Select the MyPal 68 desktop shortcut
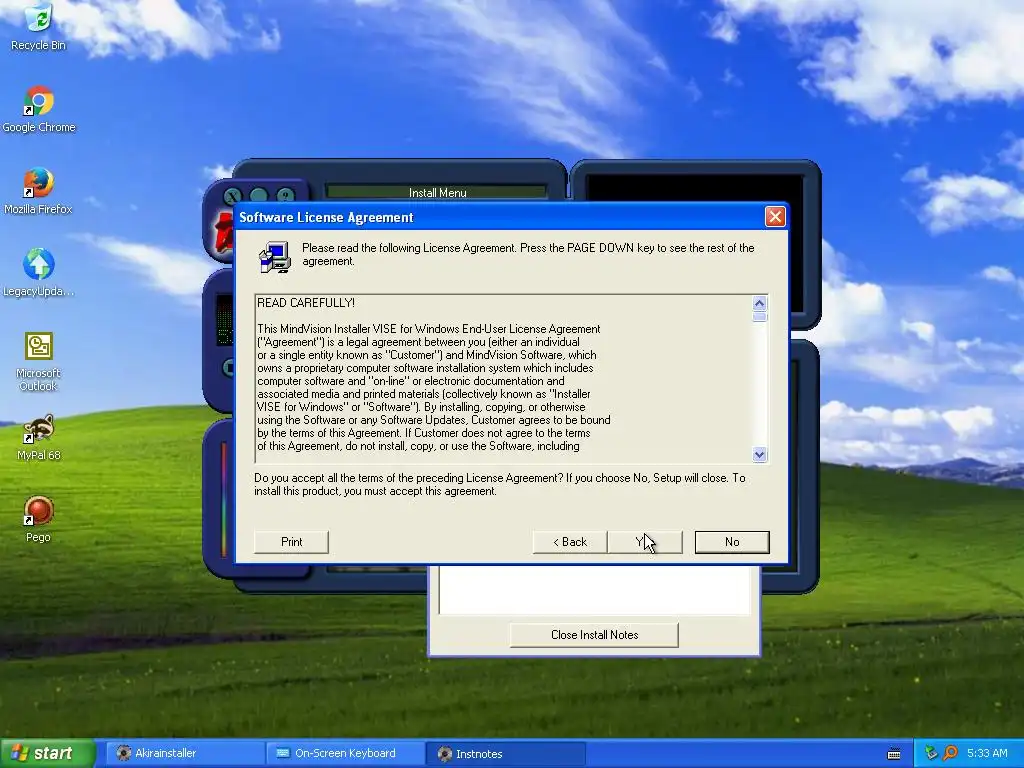Viewport: 1024px width, 768px height. coord(39,437)
